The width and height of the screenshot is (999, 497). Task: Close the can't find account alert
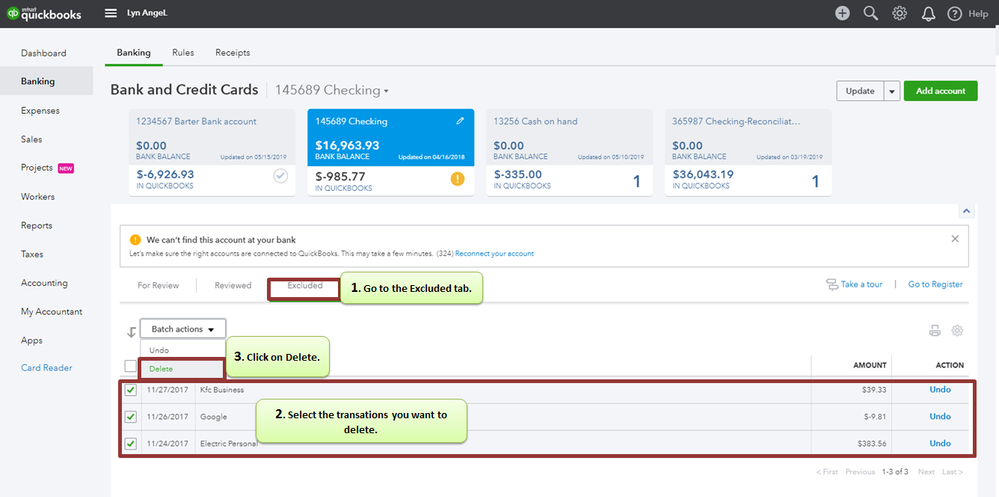pos(954,239)
